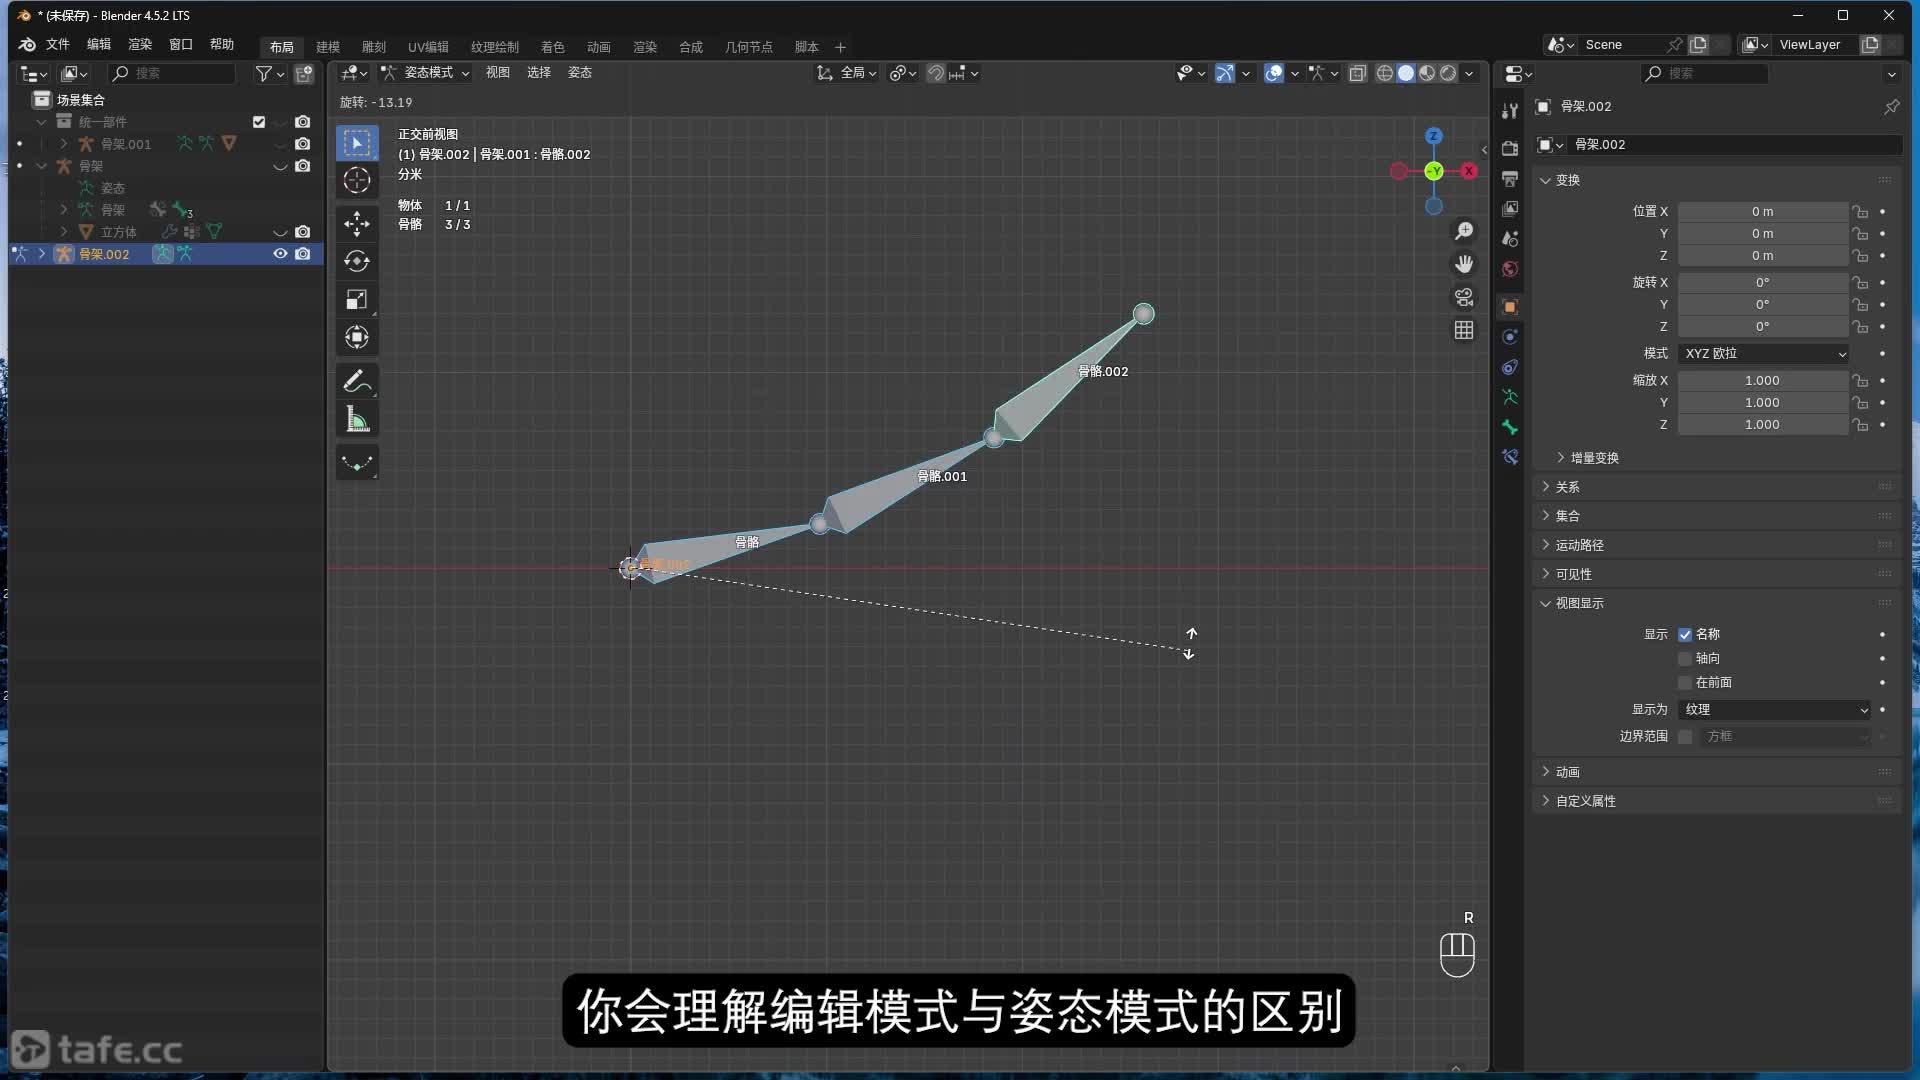Activate the 3D Cursor tool
The height and width of the screenshot is (1080, 1920).
pos(357,181)
